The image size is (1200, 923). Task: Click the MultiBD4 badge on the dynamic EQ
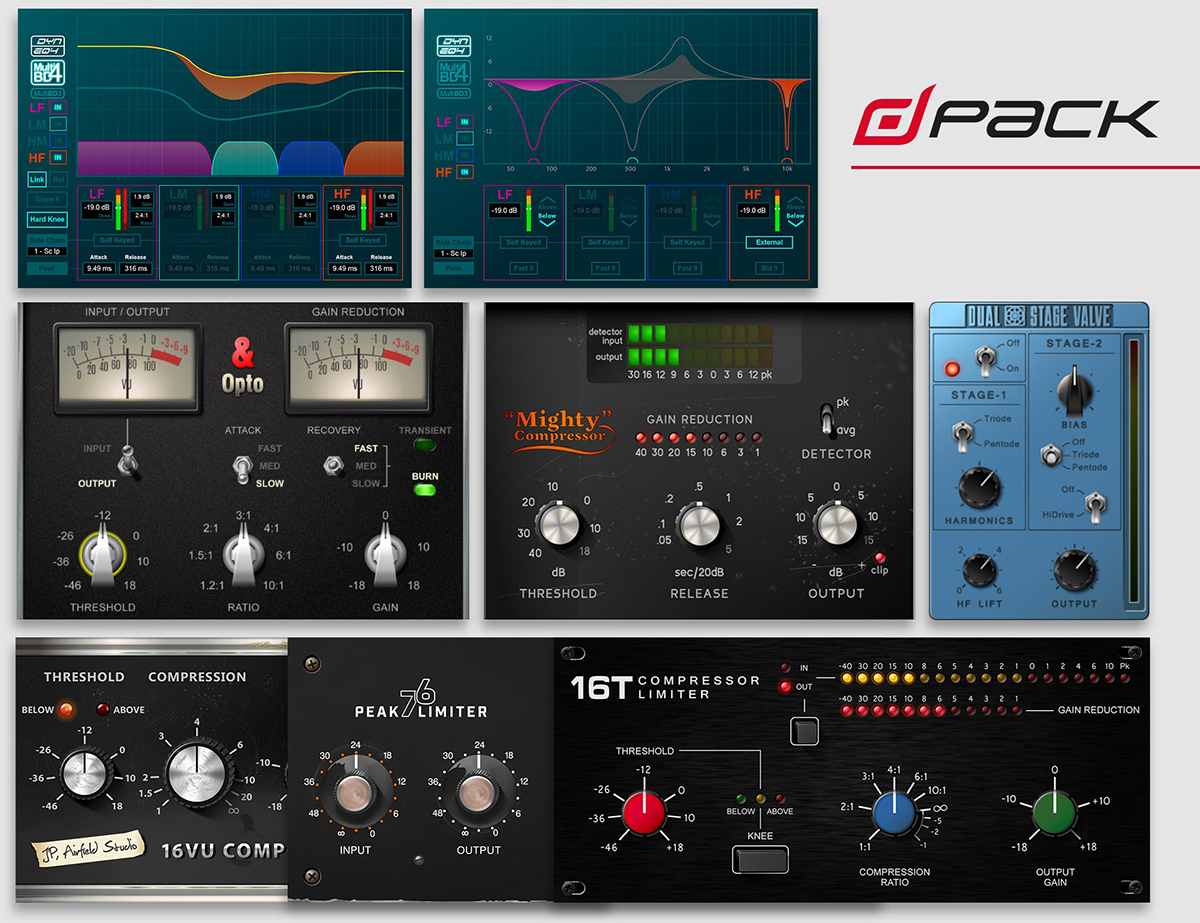coord(47,73)
